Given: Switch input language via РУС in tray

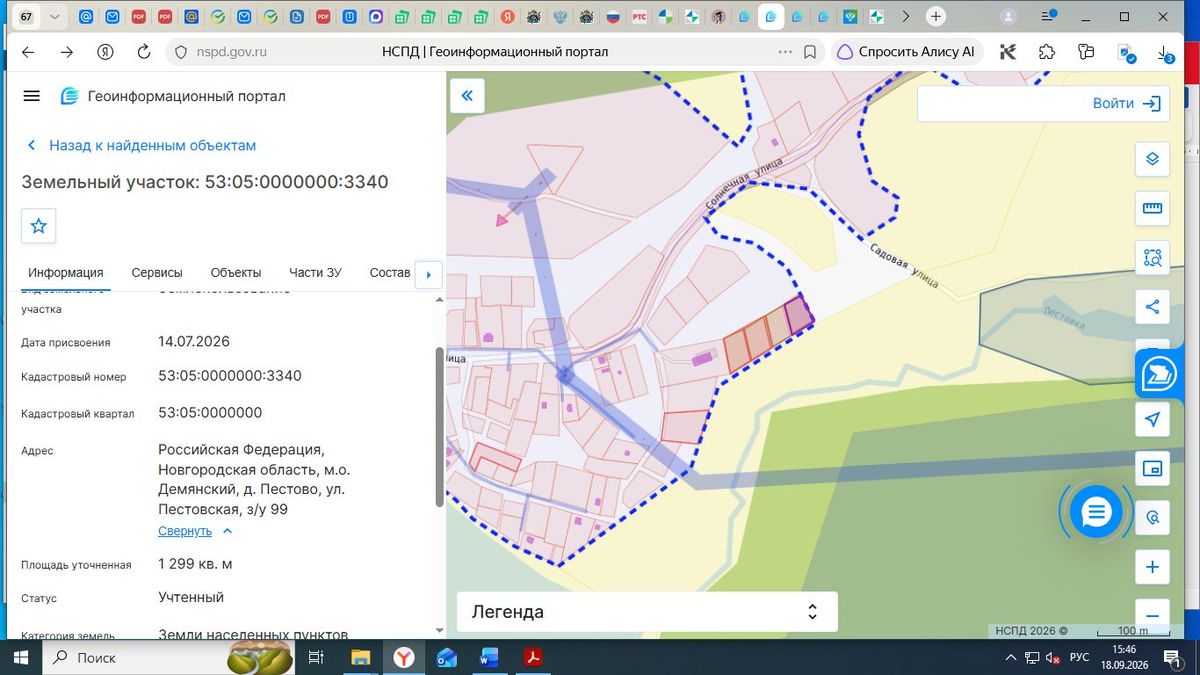Looking at the screenshot, I should pyautogui.click(x=1079, y=657).
